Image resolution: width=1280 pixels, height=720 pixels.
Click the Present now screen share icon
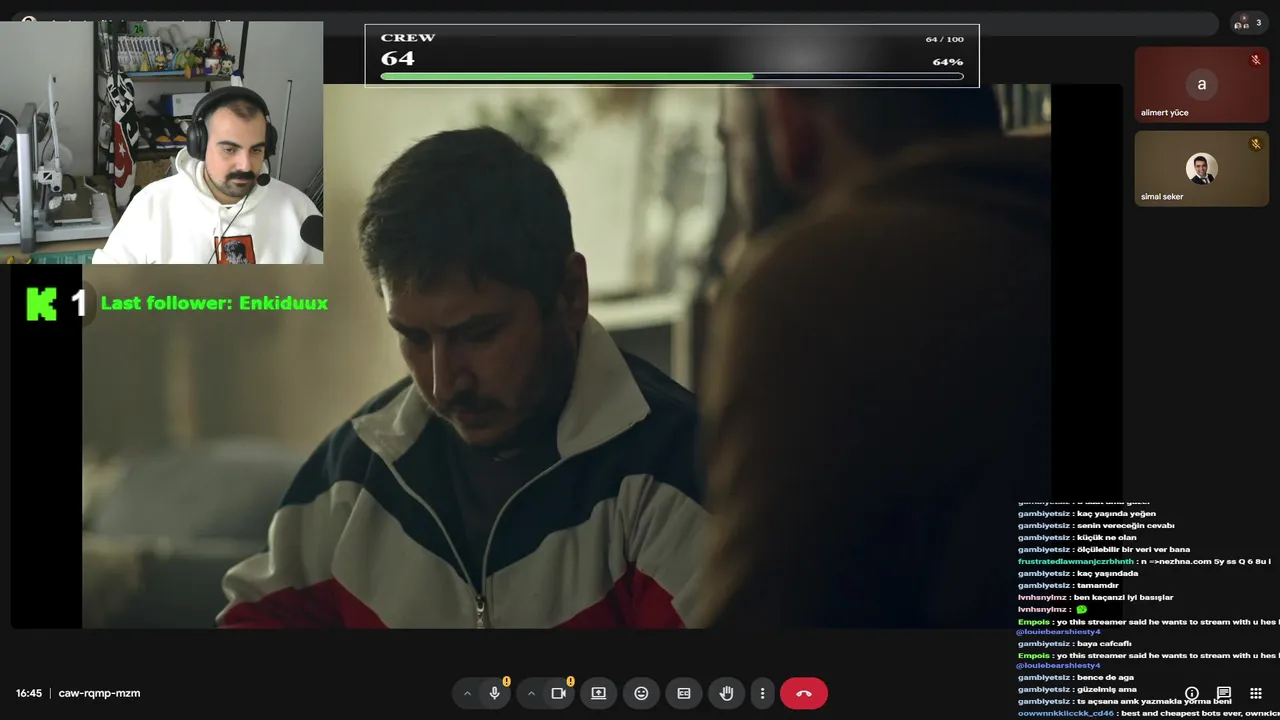[x=598, y=693]
